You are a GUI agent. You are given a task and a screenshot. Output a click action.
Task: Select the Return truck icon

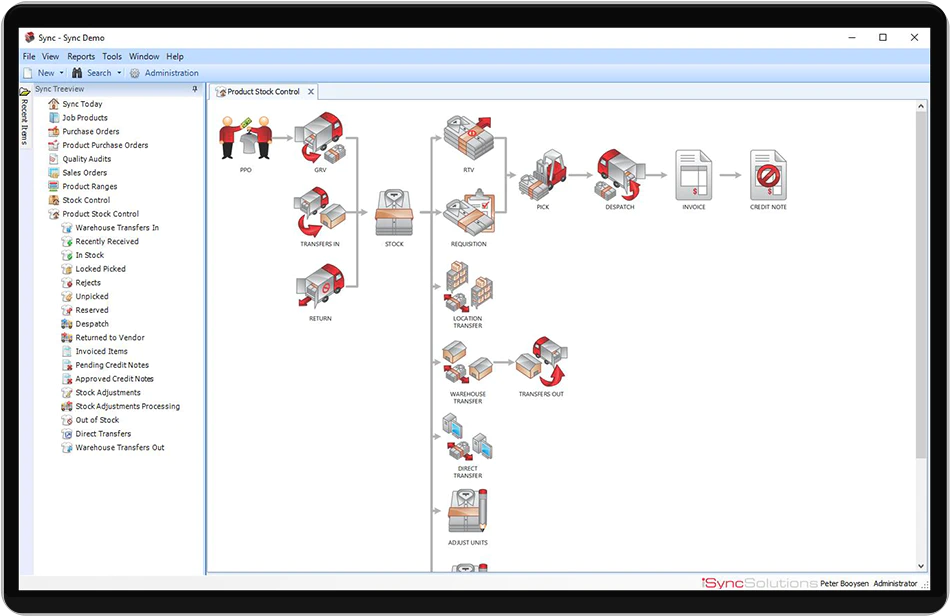(x=320, y=286)
